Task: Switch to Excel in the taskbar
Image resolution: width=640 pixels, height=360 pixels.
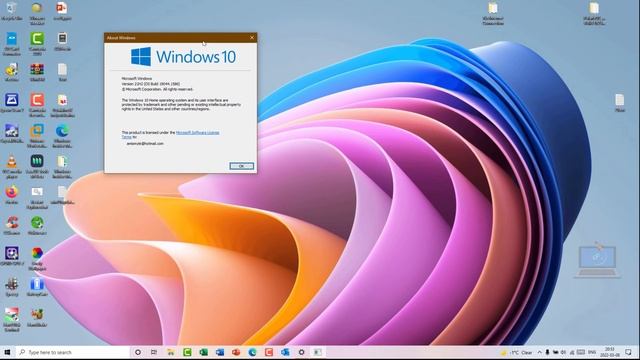Action: [x=203, y=352]
